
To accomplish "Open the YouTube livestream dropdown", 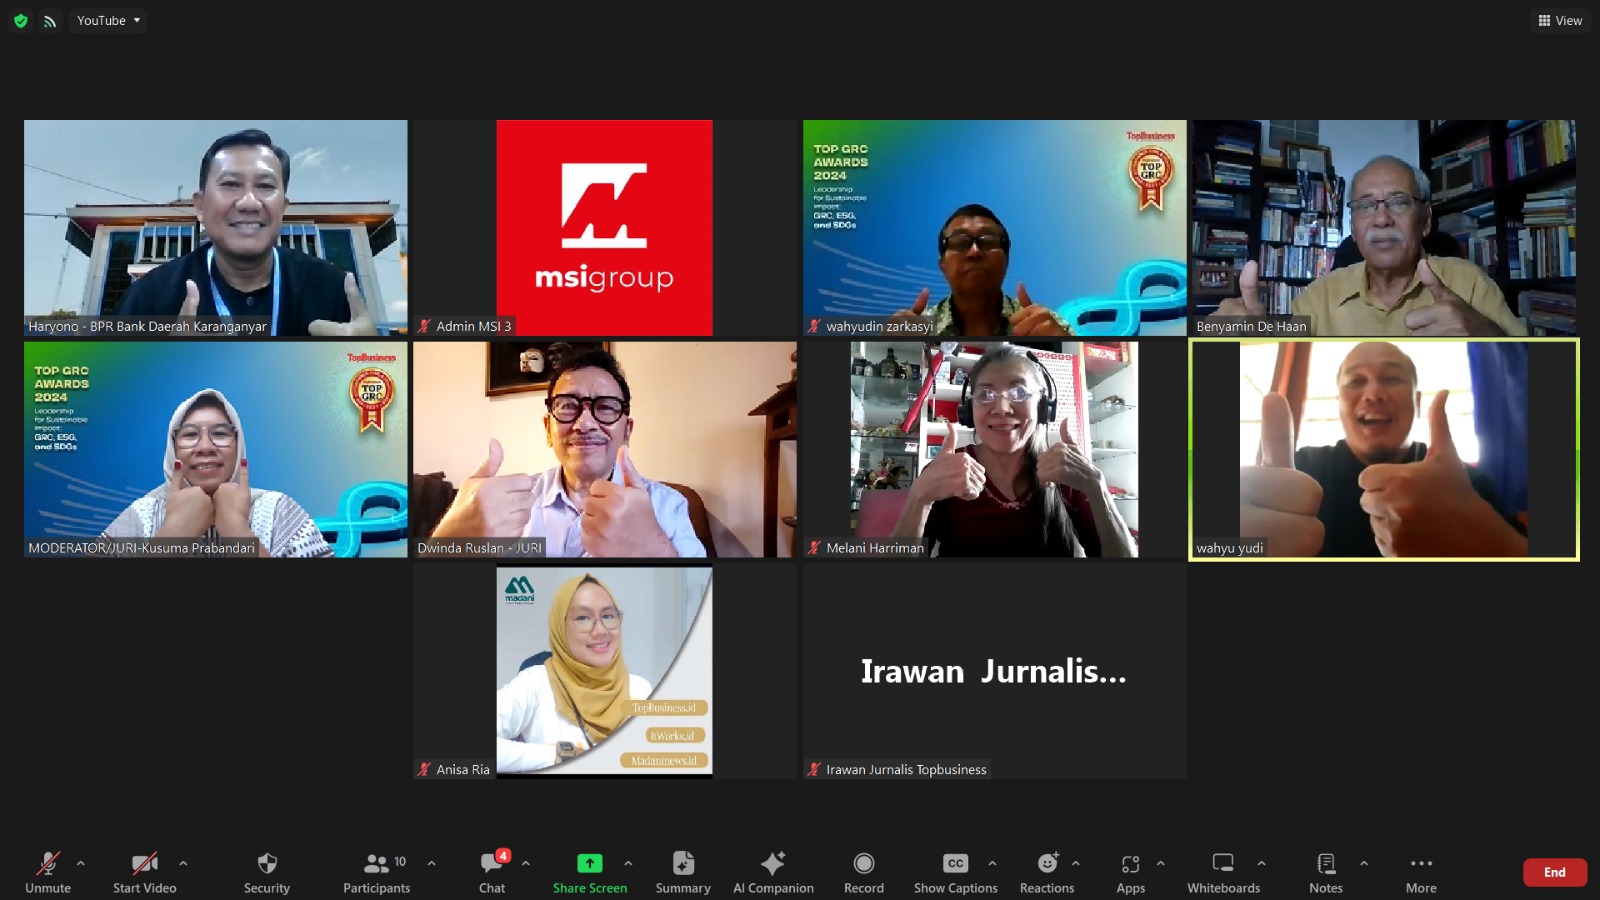I will point(108,20).
